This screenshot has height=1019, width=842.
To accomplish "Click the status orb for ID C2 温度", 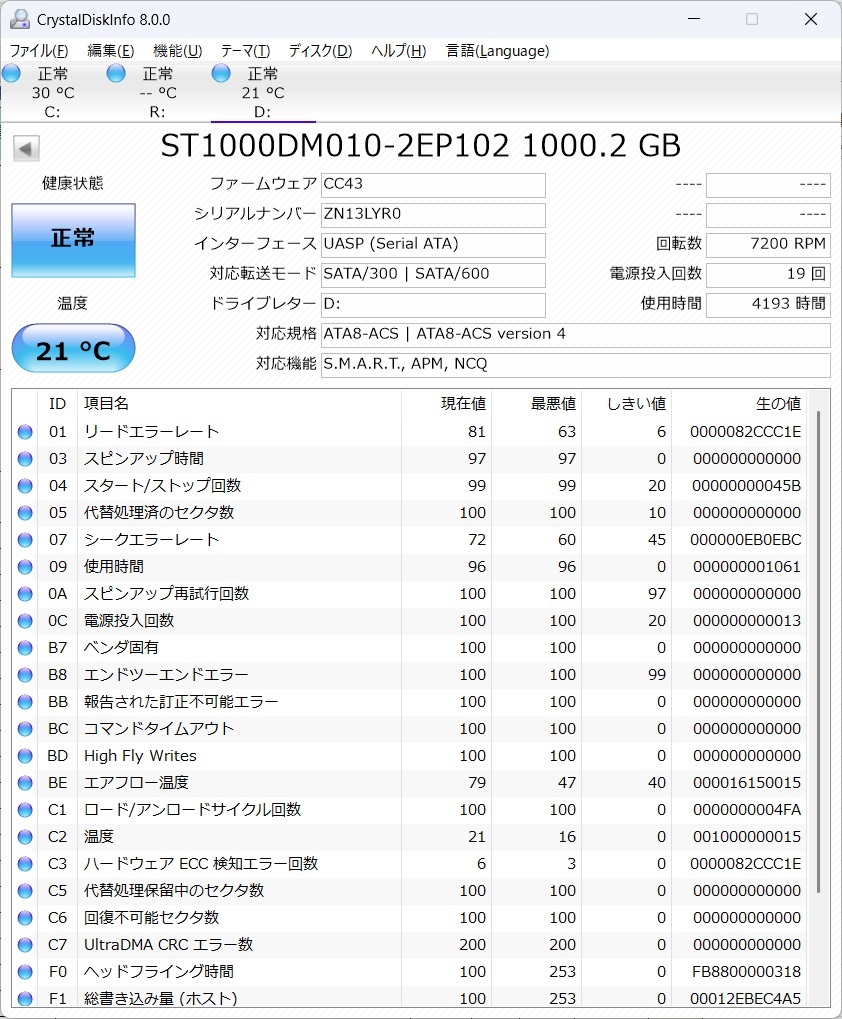I will pyautogui.click(x=25, y=836).
